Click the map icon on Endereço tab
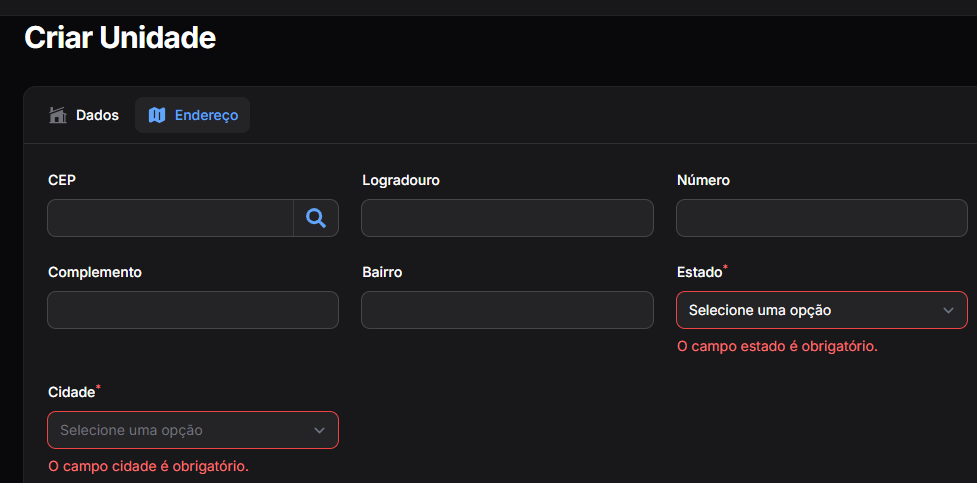This screenshot has width=977, height=483. 157,115
